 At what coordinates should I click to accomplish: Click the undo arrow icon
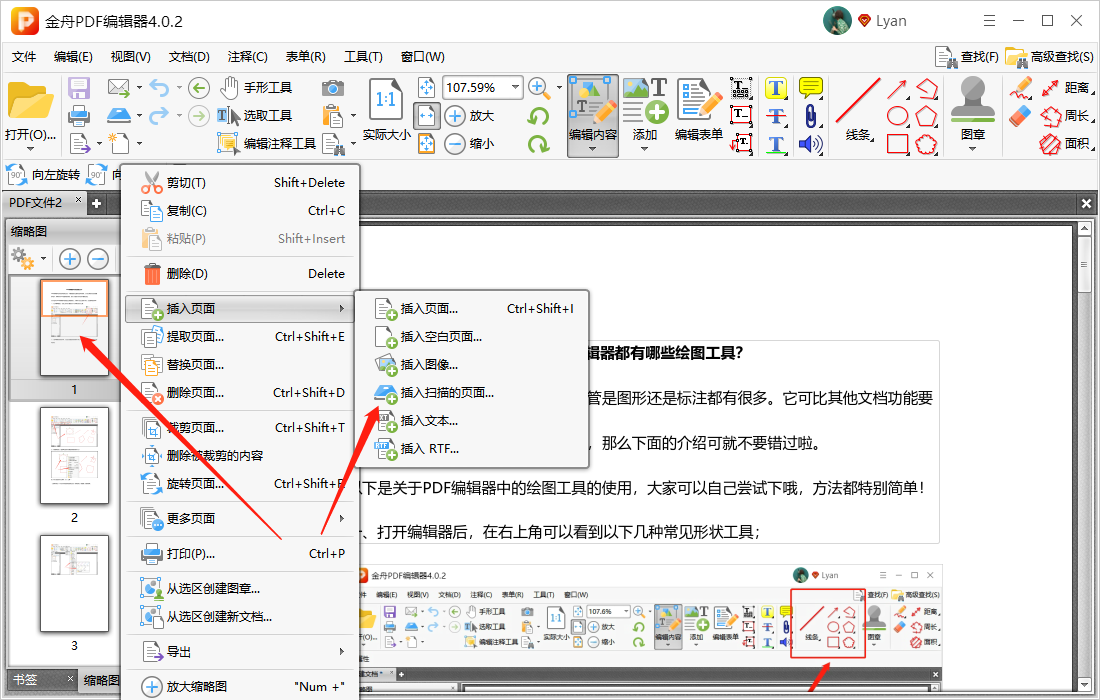159,88
